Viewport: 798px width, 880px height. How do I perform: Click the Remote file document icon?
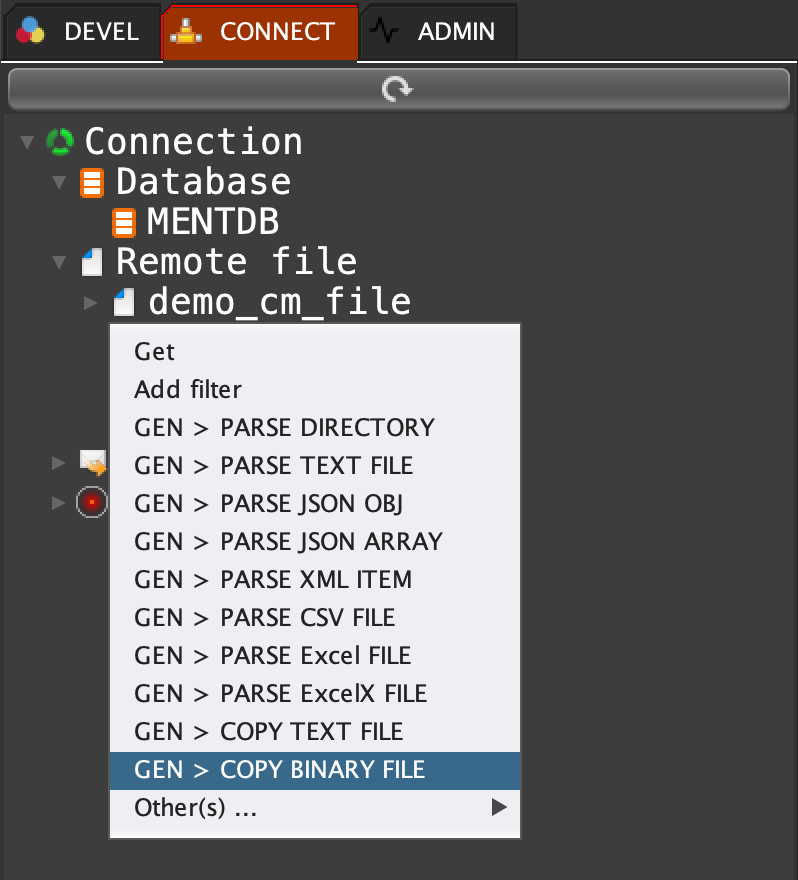92,263
